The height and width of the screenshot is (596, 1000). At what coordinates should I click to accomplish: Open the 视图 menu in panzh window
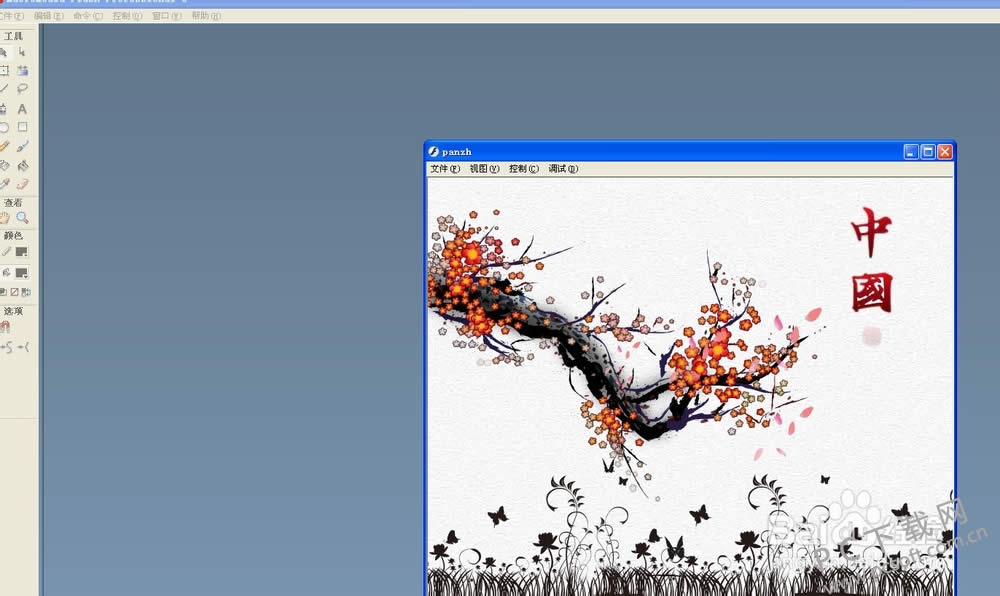[484, 169]
